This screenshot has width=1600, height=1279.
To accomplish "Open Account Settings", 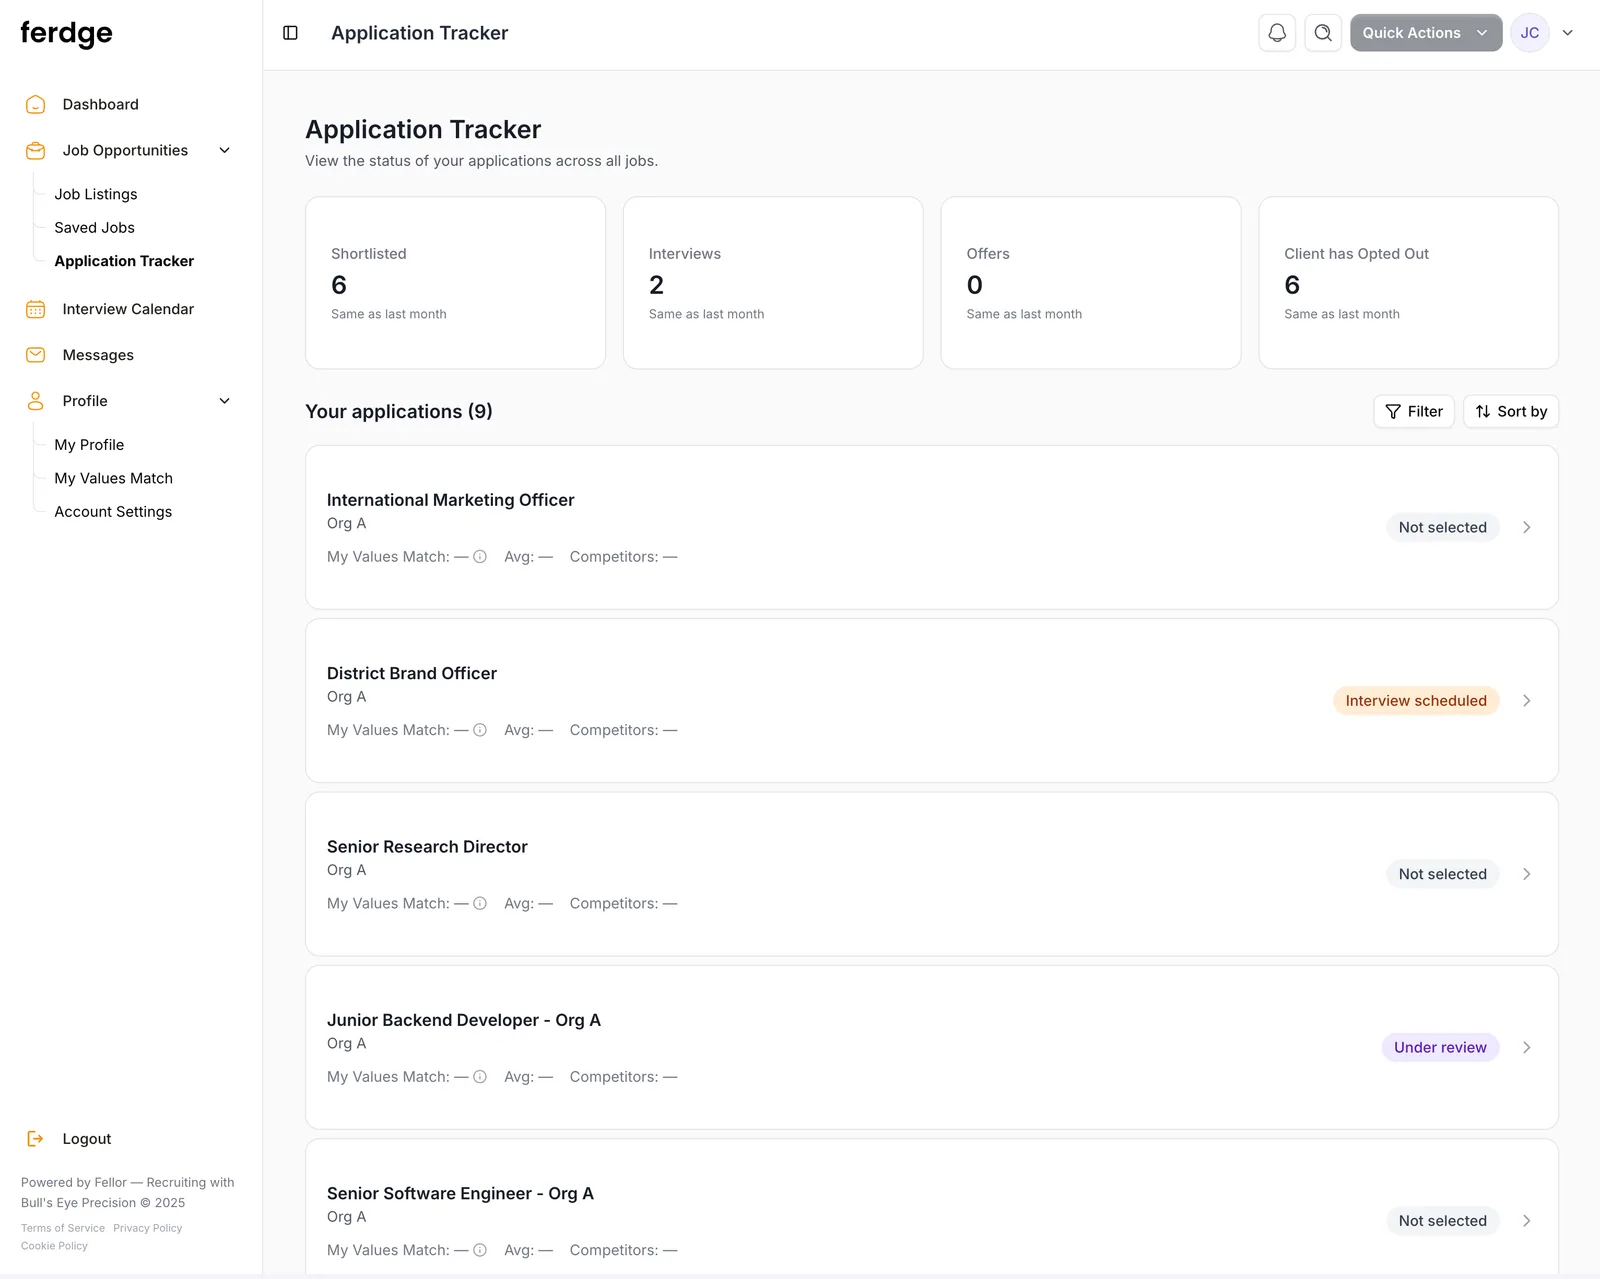I will (113, 512).
